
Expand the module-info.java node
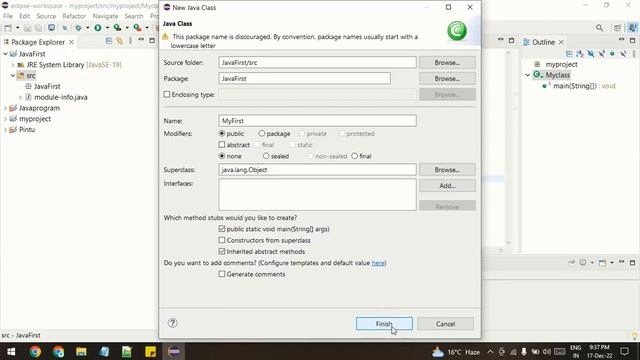[x=20, y=97]
